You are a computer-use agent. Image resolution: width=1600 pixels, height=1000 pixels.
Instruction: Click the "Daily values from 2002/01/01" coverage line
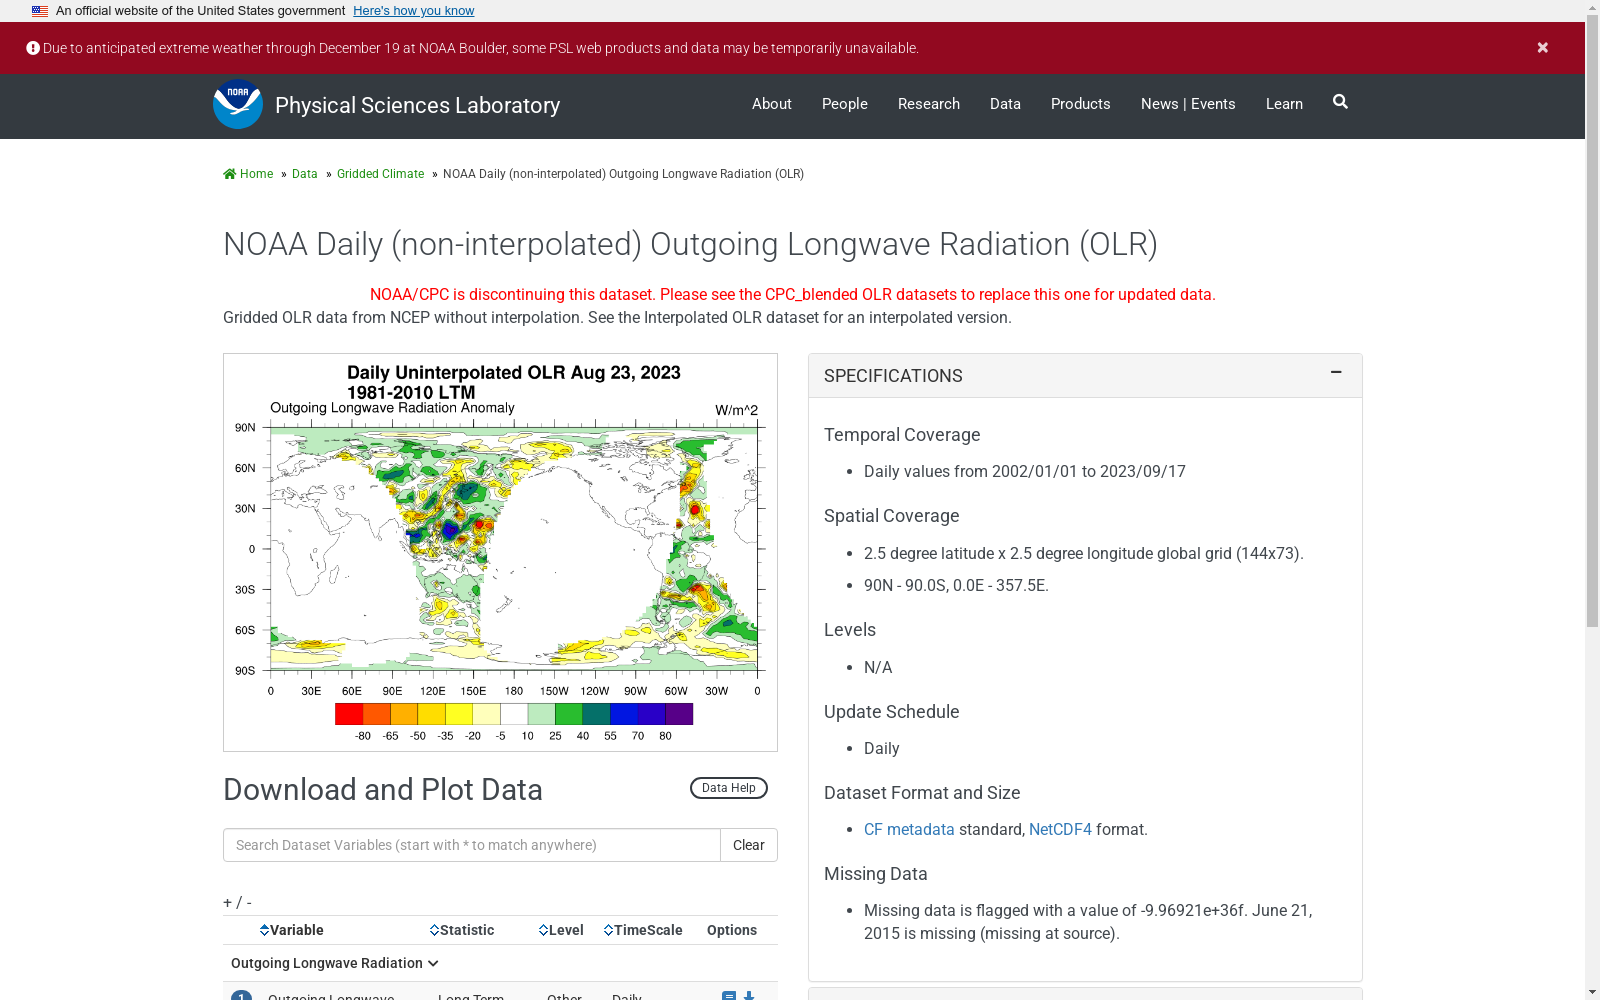1025,472
